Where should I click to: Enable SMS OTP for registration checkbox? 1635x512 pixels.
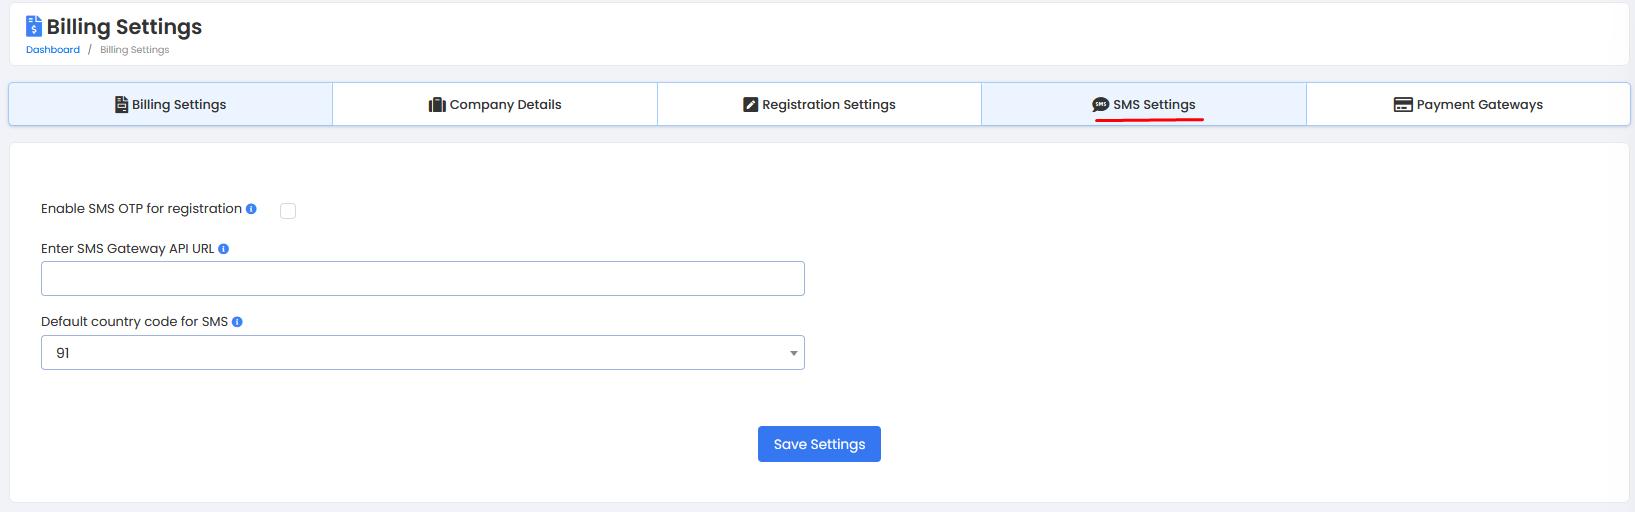(x=288, y=211)
